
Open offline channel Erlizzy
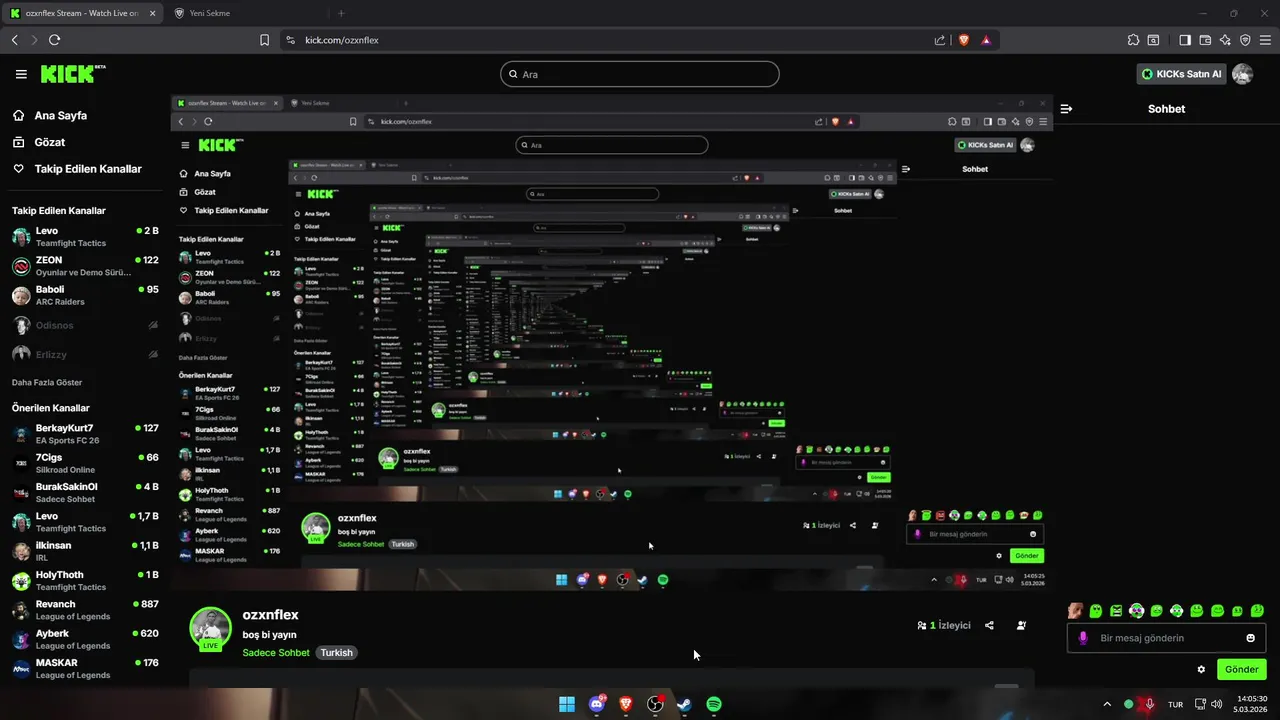click(x=85, y=354)
